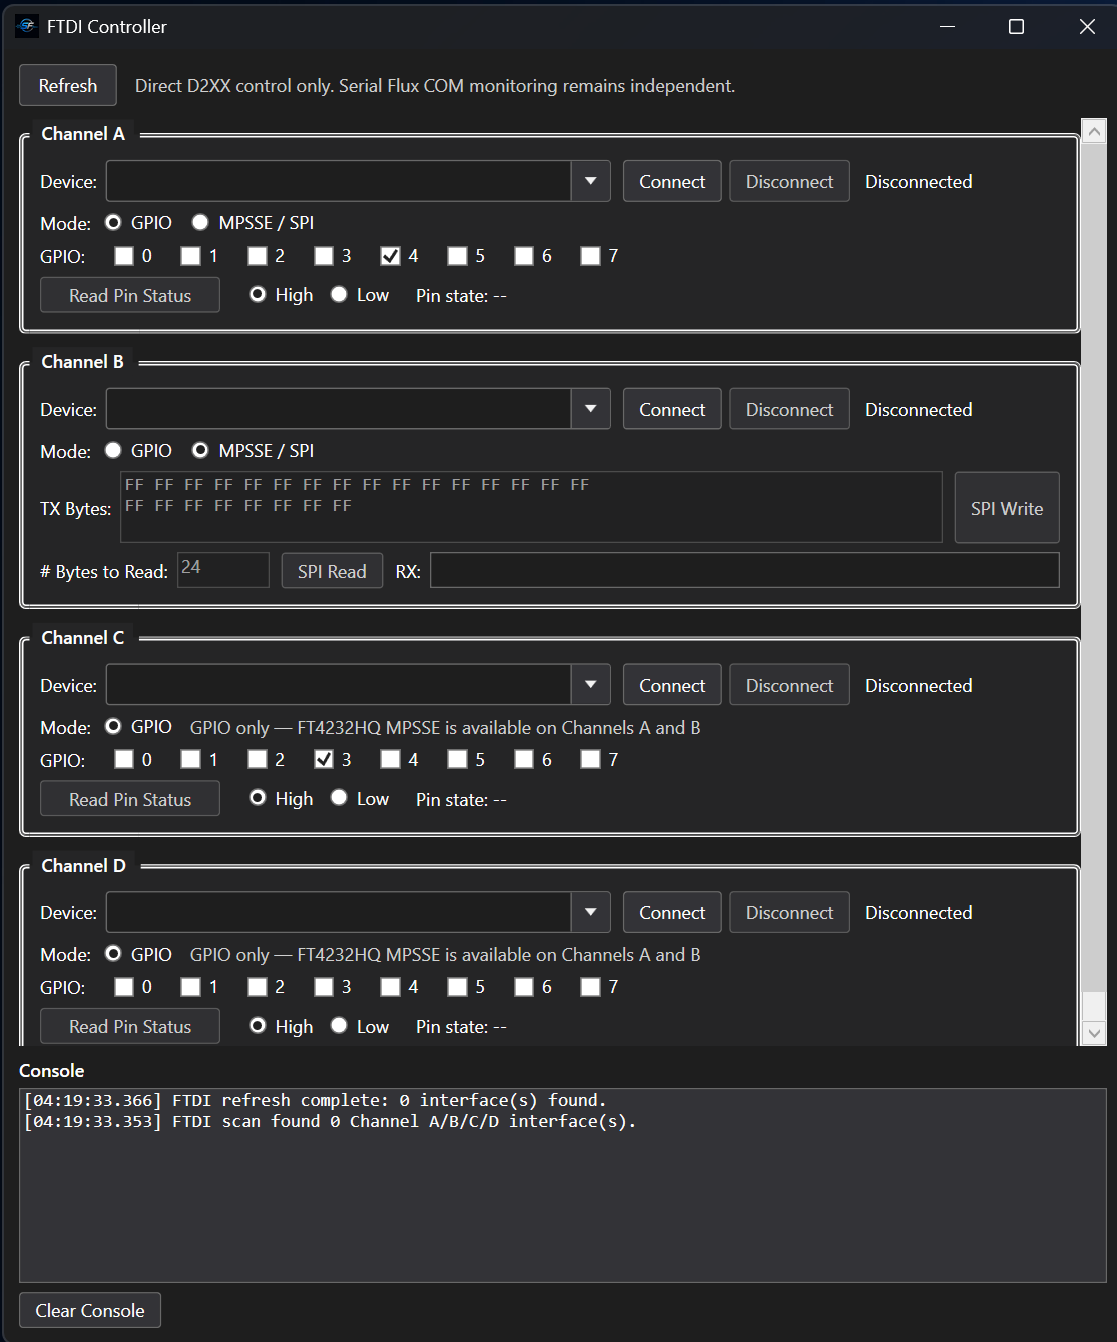This screenshot has width=1117, height=1342.
Task: Focus the TX Bytes text field
Action: pos(531,507)
